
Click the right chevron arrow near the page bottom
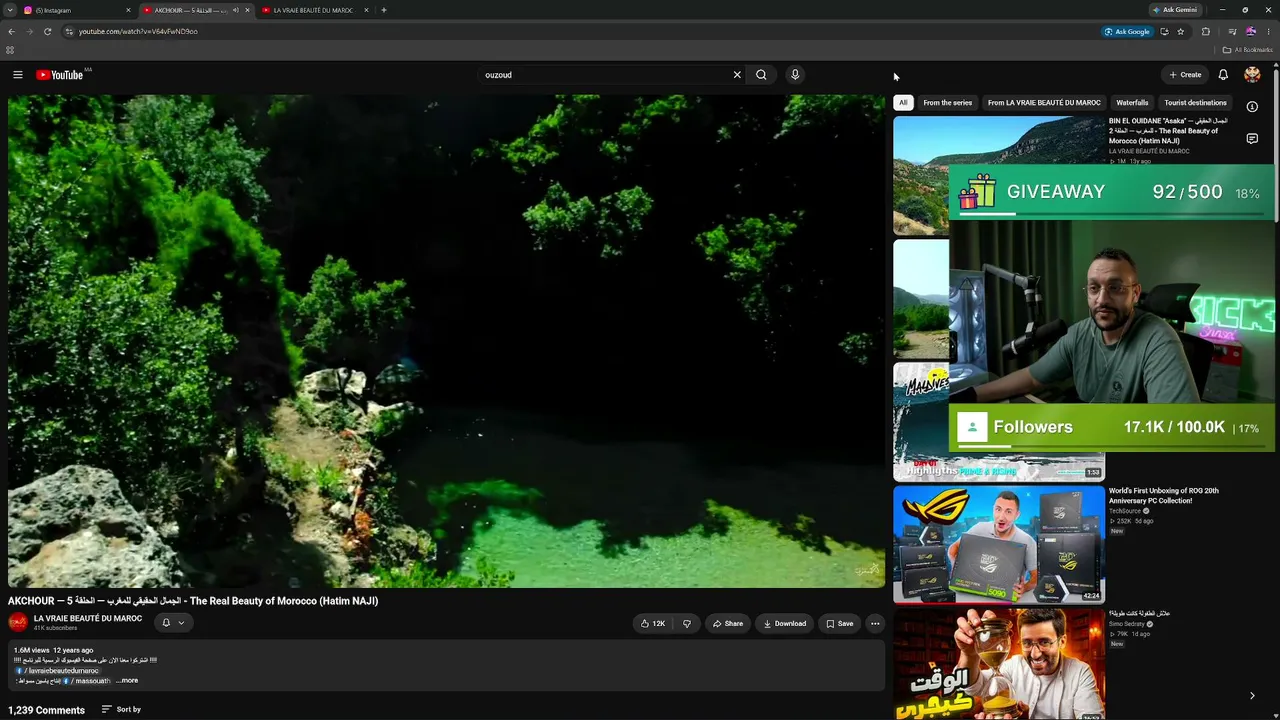pyautogui.click(x=1252, y=696)
